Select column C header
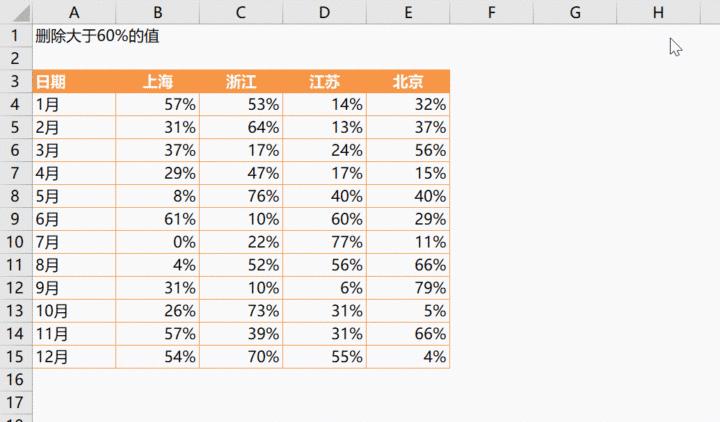This screenshot has height=422, width=720. click(x=241, y=12)
